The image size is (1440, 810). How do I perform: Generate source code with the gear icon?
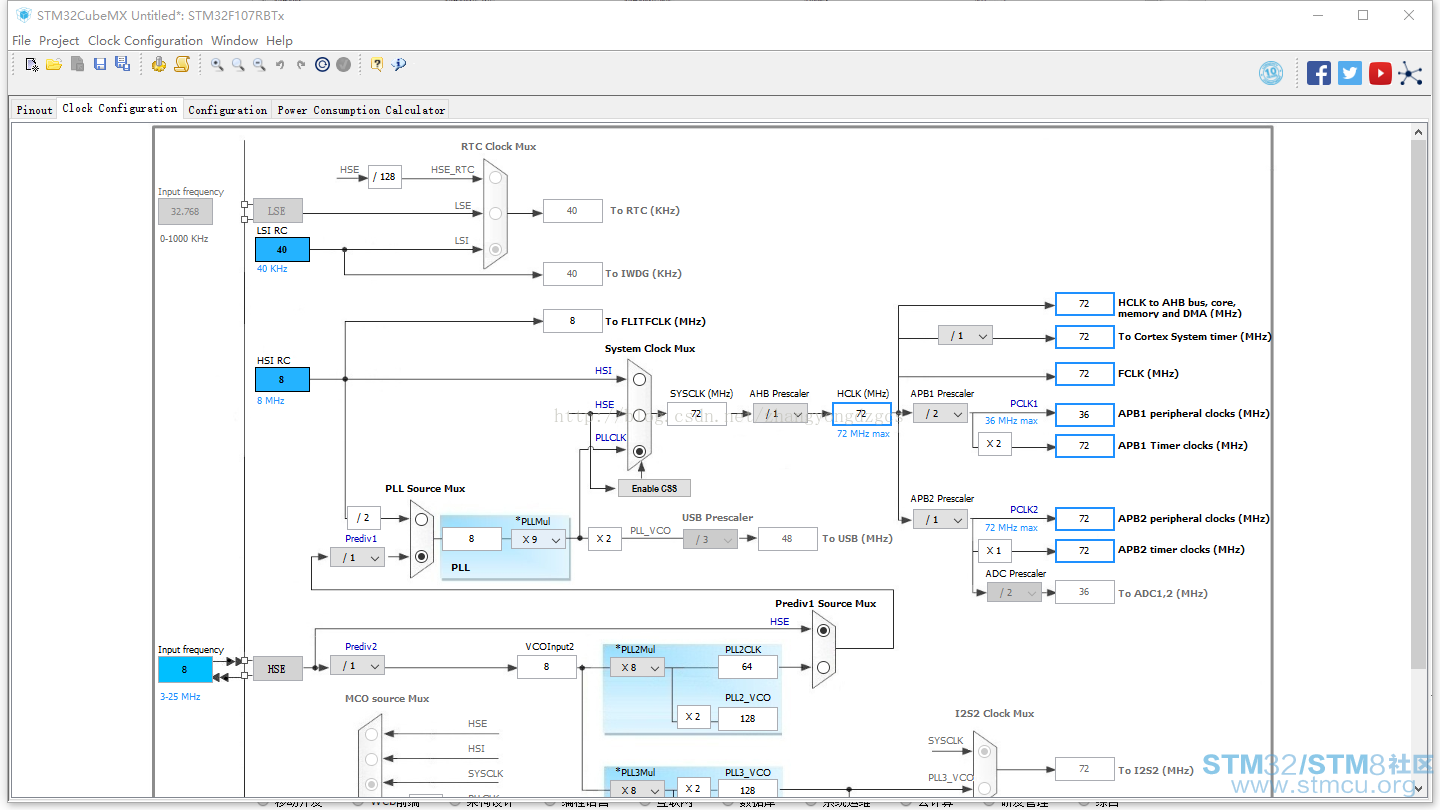159,64
